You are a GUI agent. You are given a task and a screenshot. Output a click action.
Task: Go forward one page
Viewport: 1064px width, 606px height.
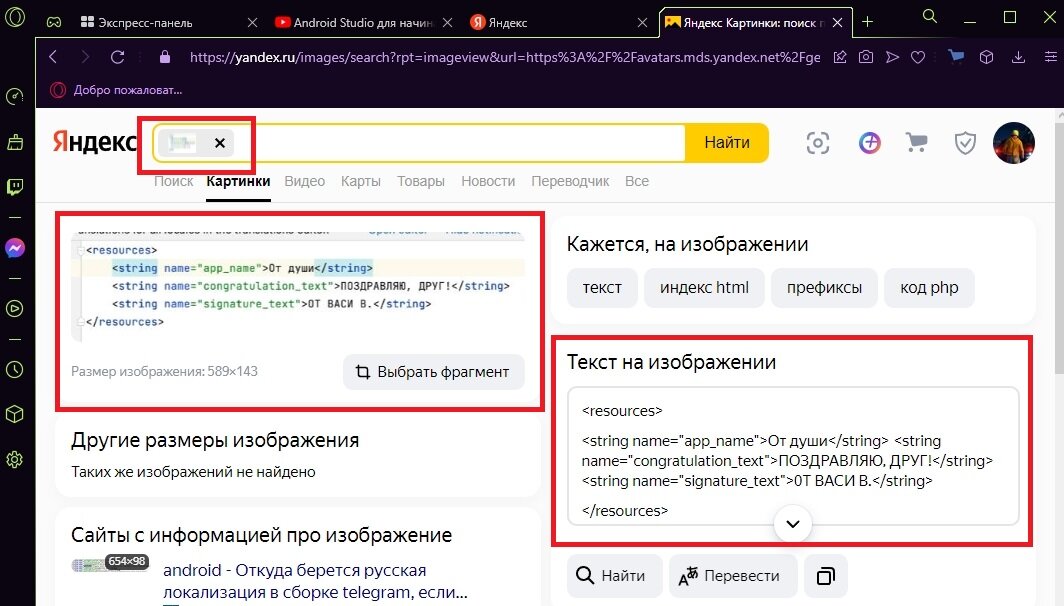[x=85, y=57]
